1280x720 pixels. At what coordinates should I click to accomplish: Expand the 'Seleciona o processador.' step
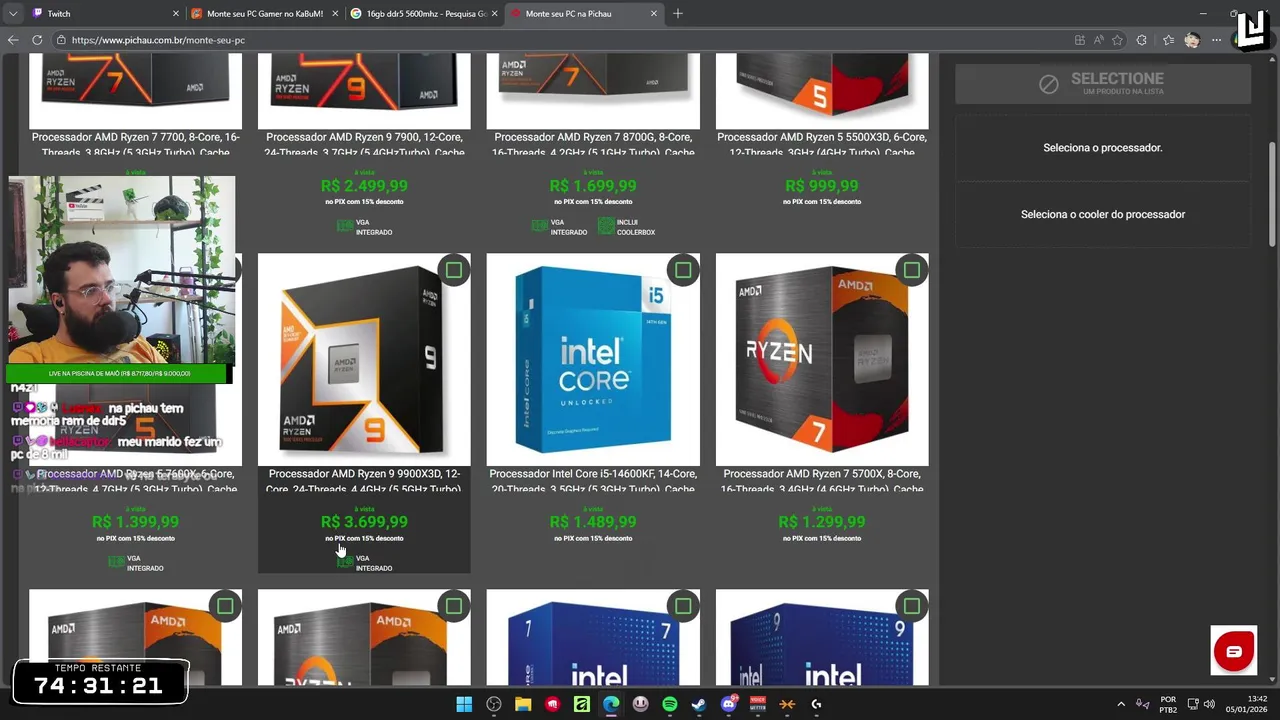[x=1102, y=147]
